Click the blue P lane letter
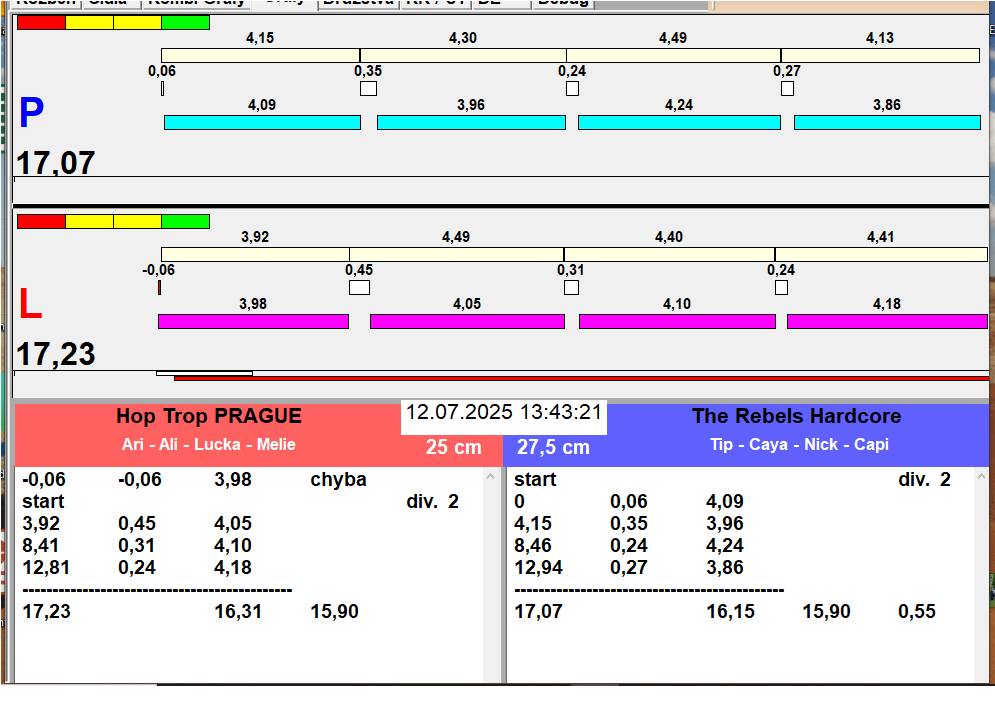Image resolution: width=995 pixels, height=701 pixels. coord(31,112)
